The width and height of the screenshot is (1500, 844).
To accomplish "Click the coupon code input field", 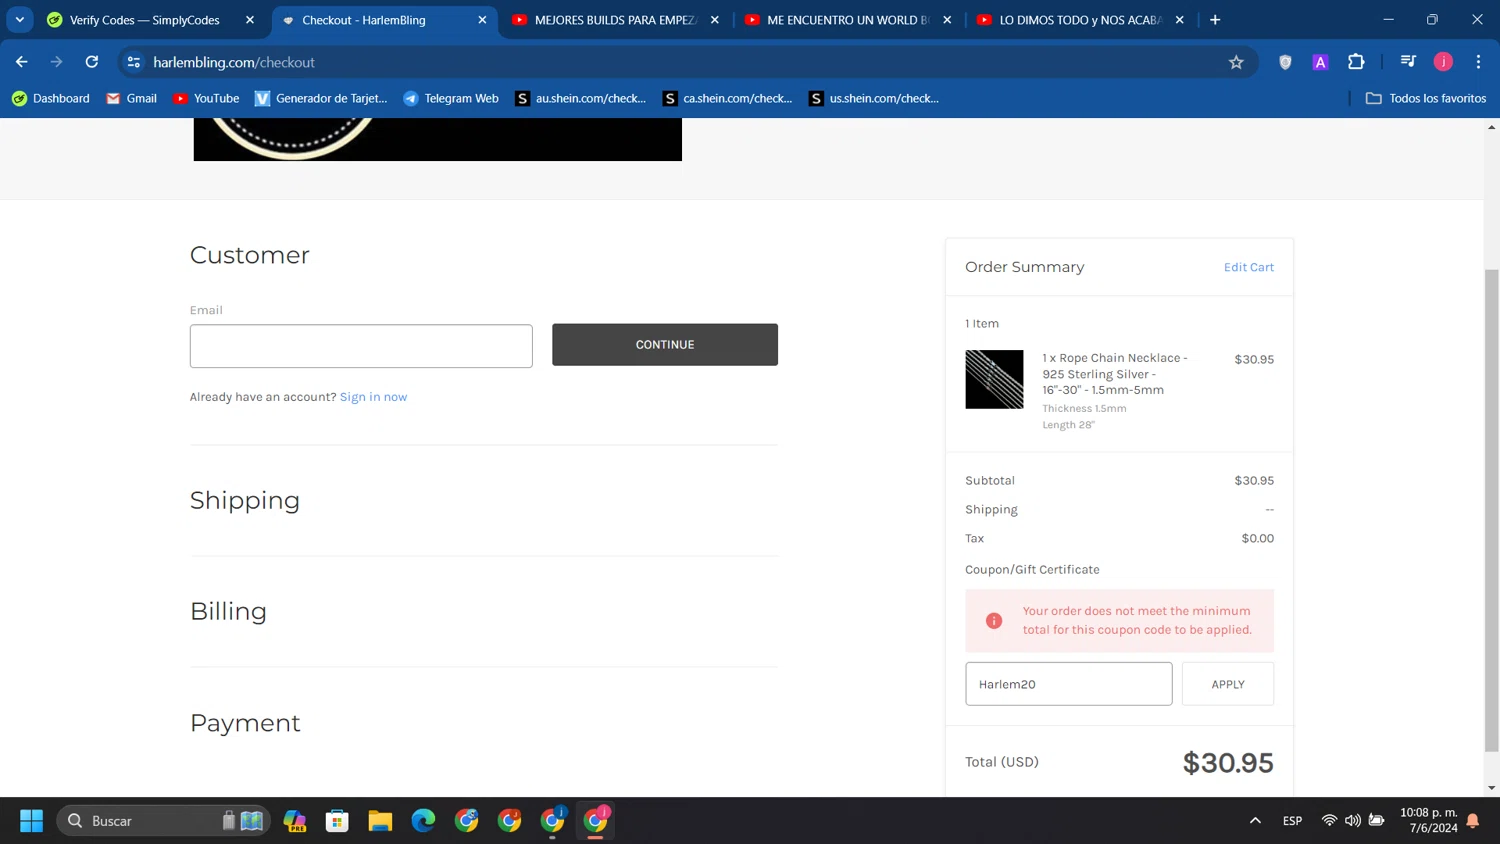I will coord(1069,684).
